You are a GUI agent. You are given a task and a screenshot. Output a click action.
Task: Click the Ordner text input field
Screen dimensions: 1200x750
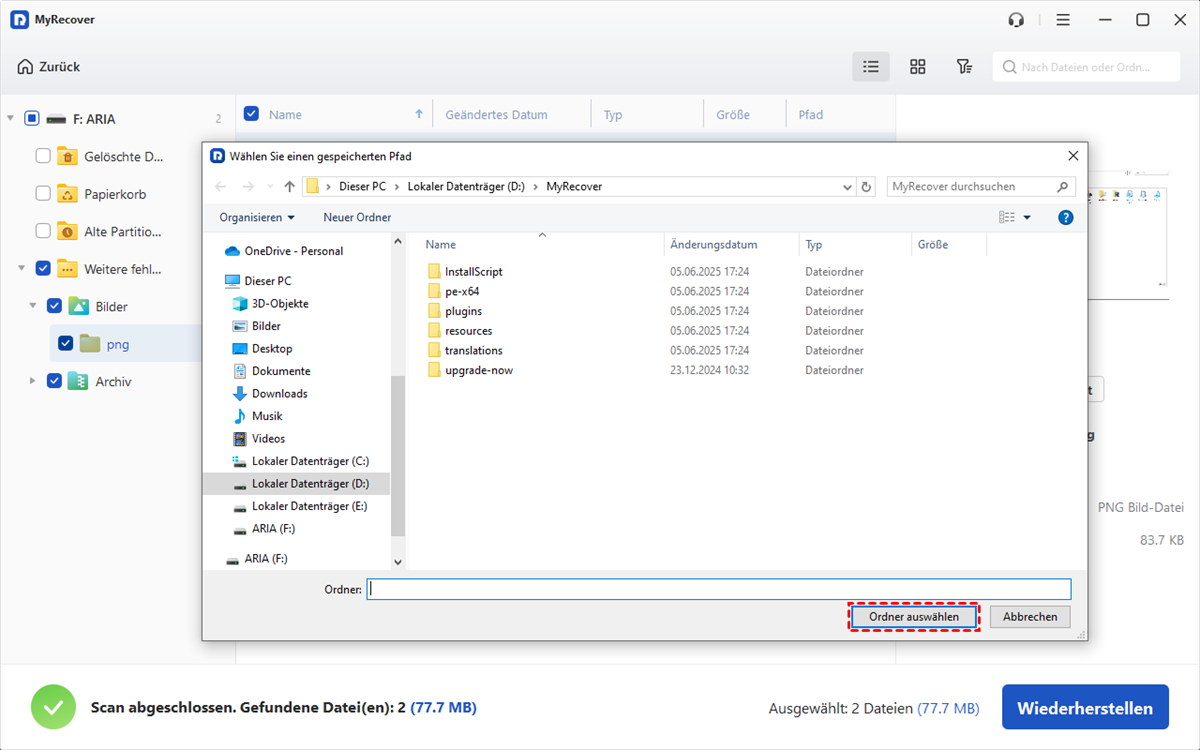[x=719, y=589]
